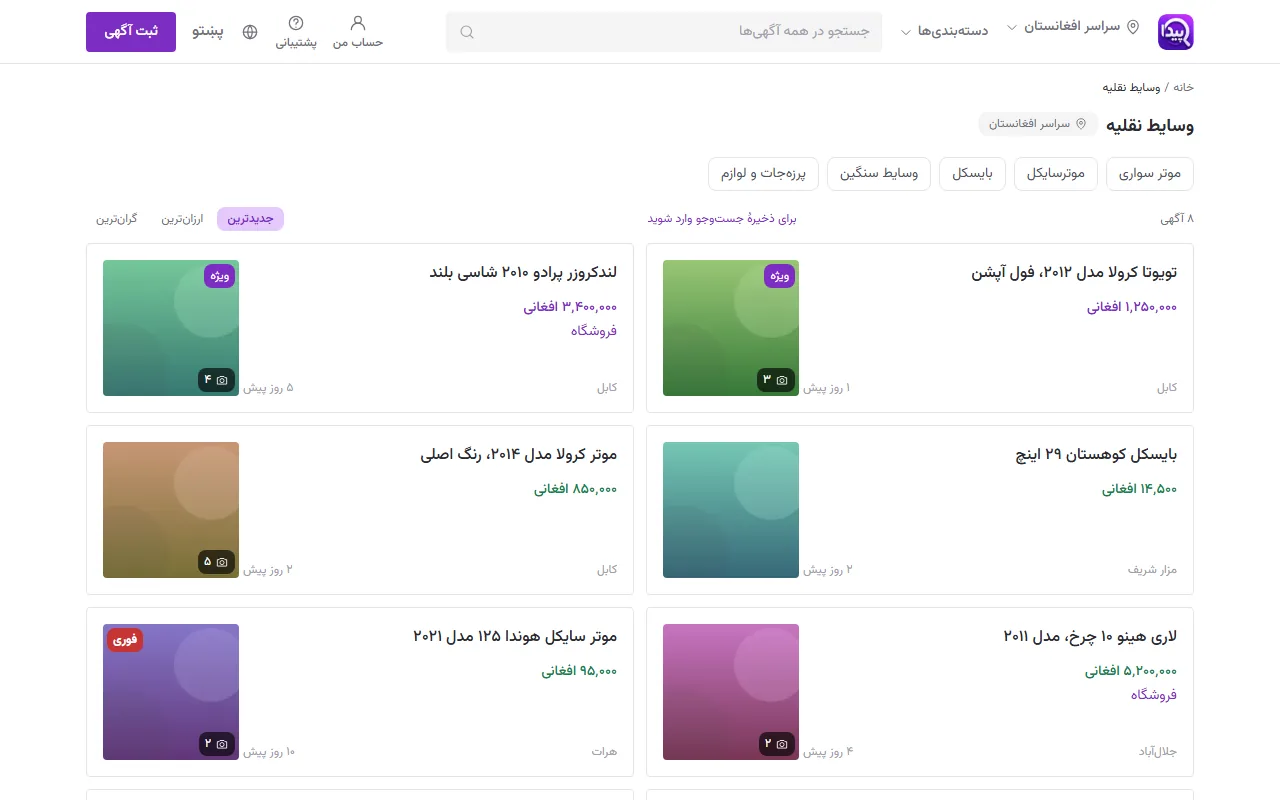The image size is (1280, 800).
Task: Sort listings by جدیدترین
Action: click(250, 219)
